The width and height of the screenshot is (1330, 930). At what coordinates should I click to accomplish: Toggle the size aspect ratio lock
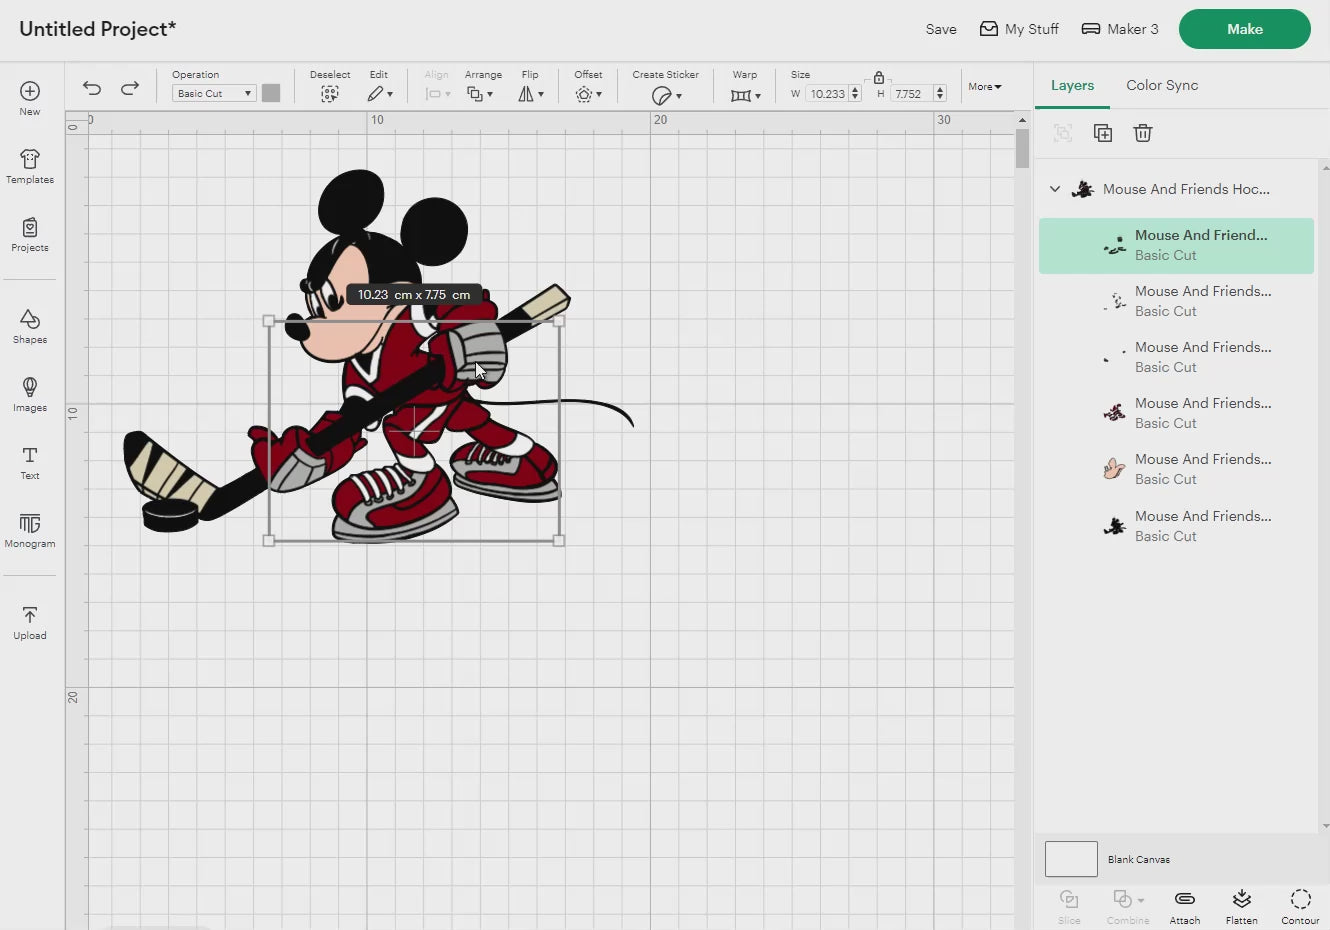click(879, 77)
